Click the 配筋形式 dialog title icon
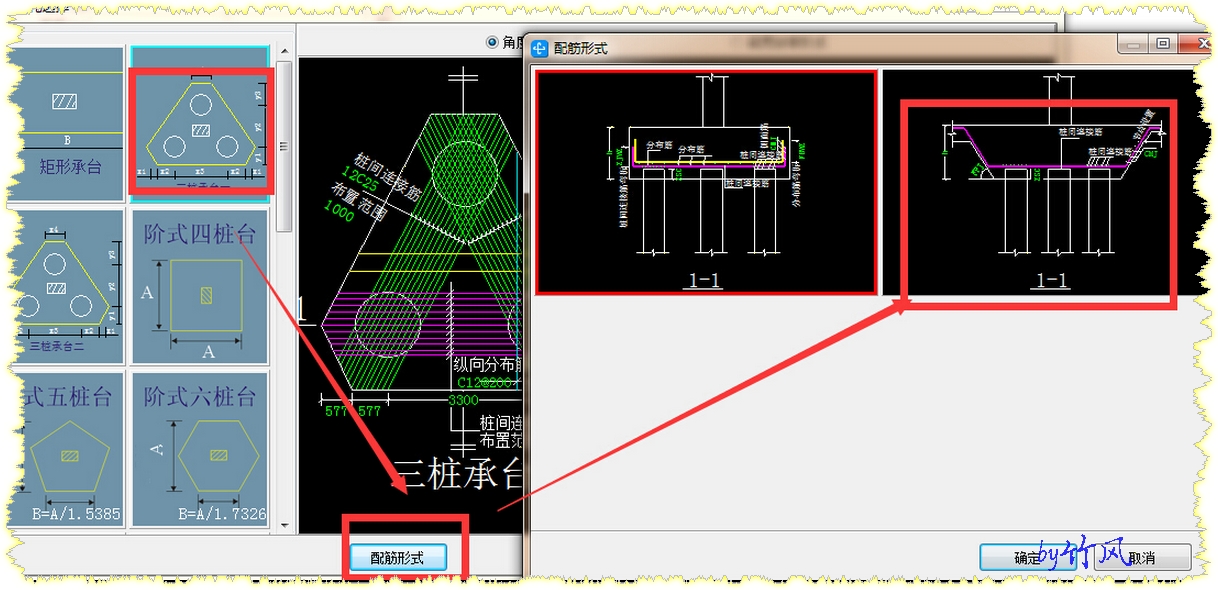1218x590 pixels. [540, 47]
